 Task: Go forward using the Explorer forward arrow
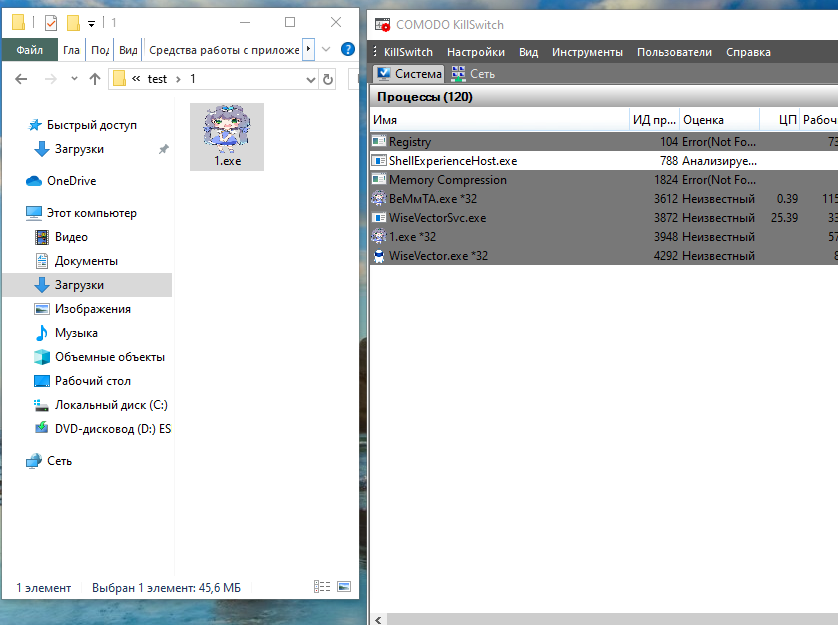pyautogui.click(x=51, y=79)
